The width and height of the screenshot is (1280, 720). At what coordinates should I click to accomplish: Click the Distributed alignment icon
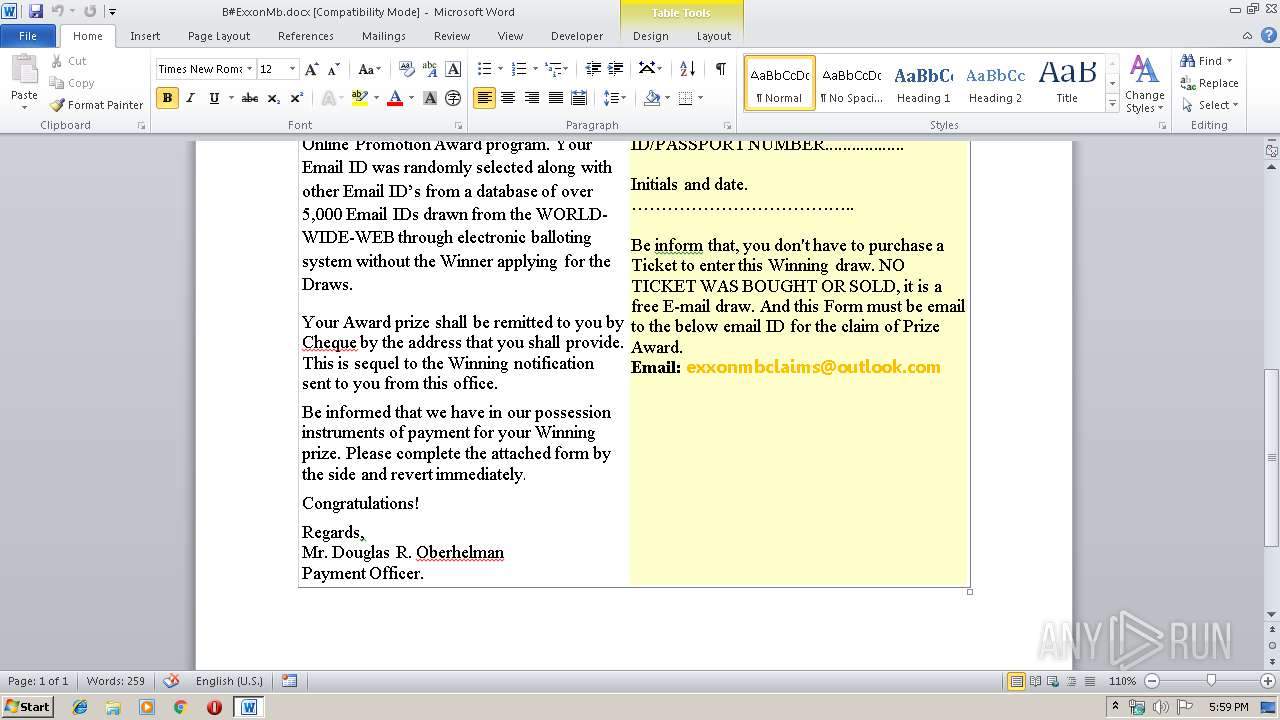580,98
